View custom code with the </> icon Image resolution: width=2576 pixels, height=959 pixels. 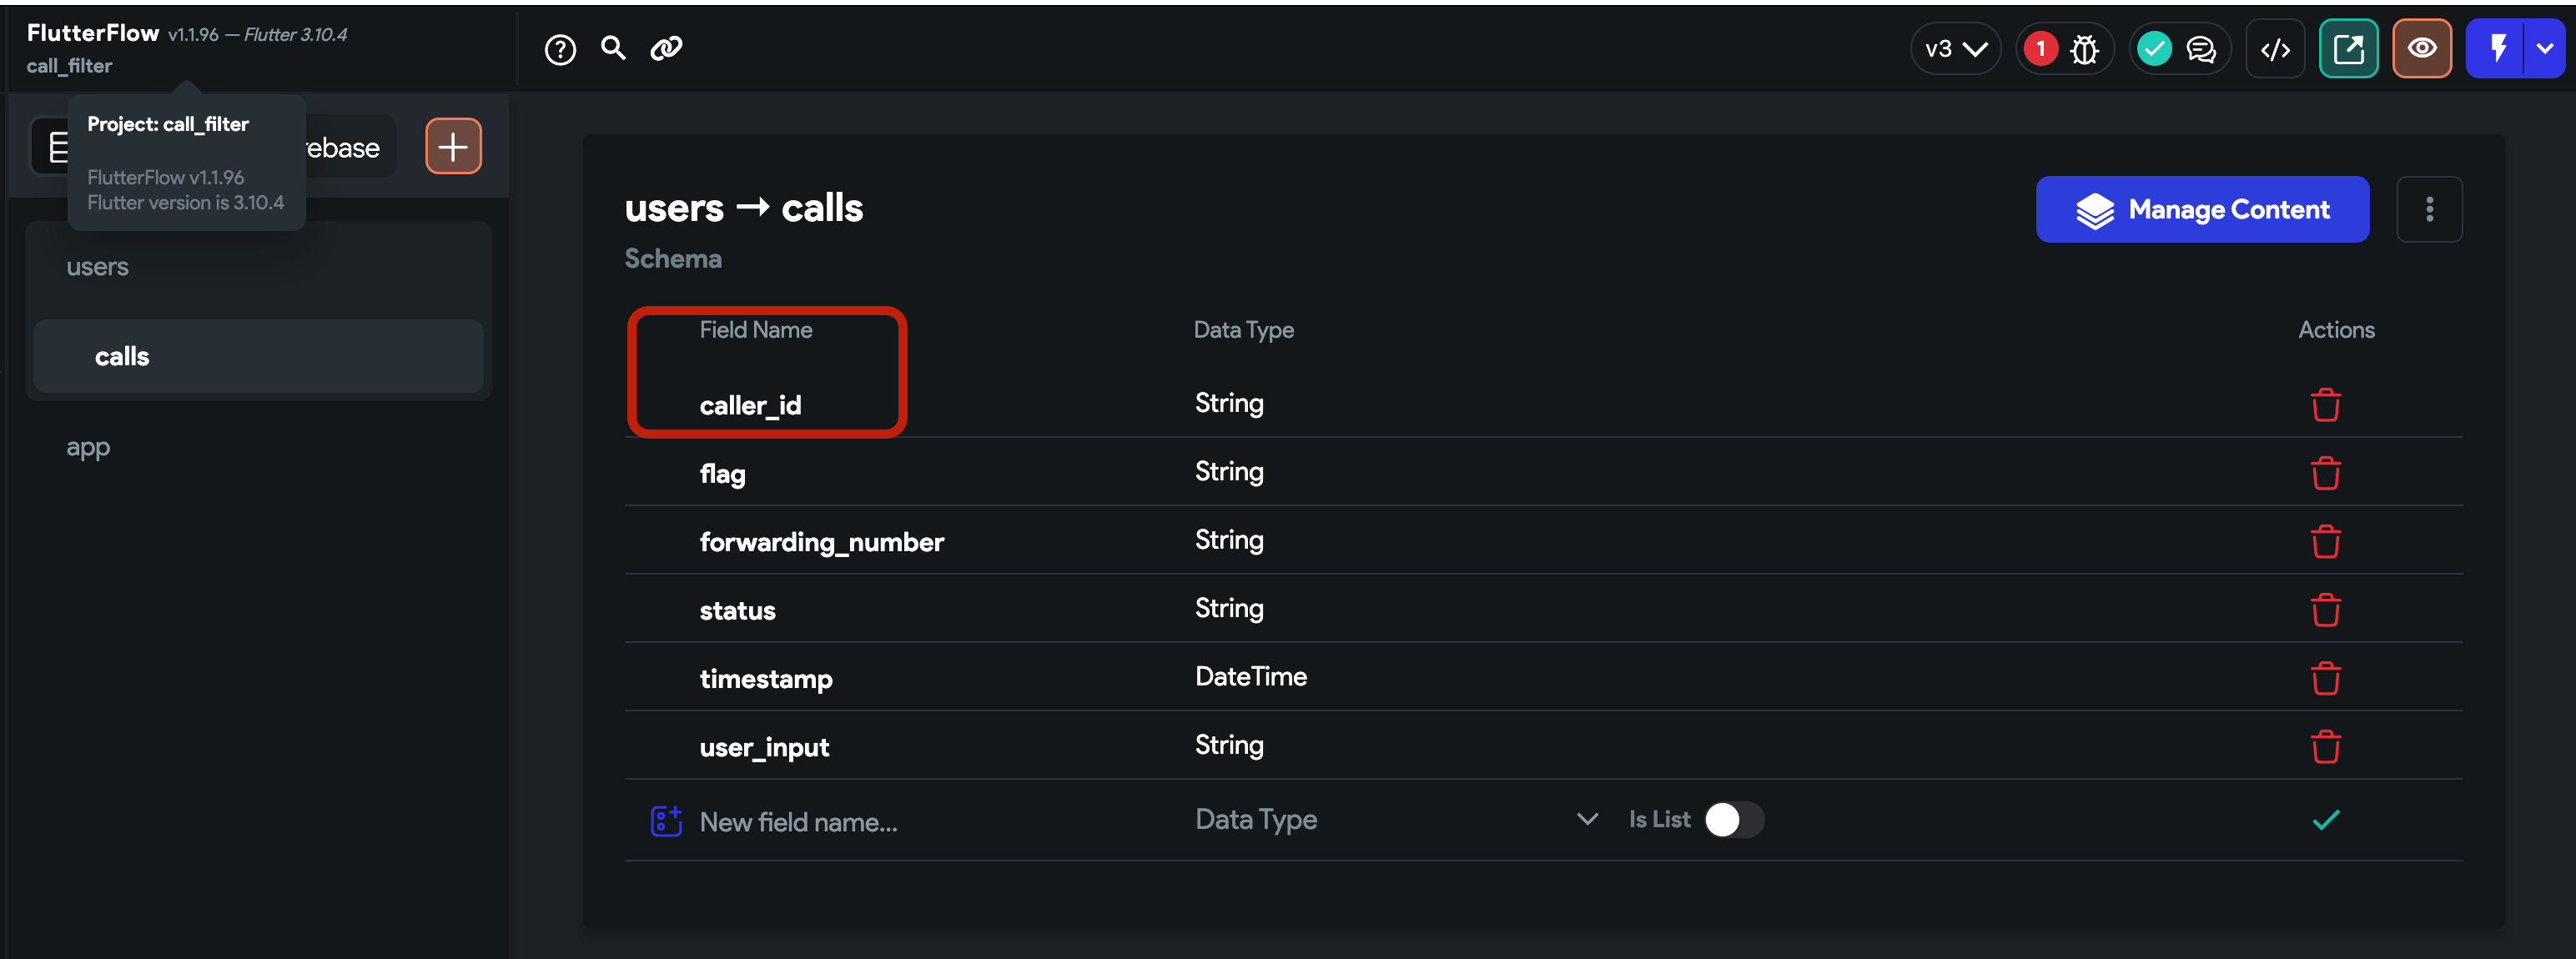2276,48
